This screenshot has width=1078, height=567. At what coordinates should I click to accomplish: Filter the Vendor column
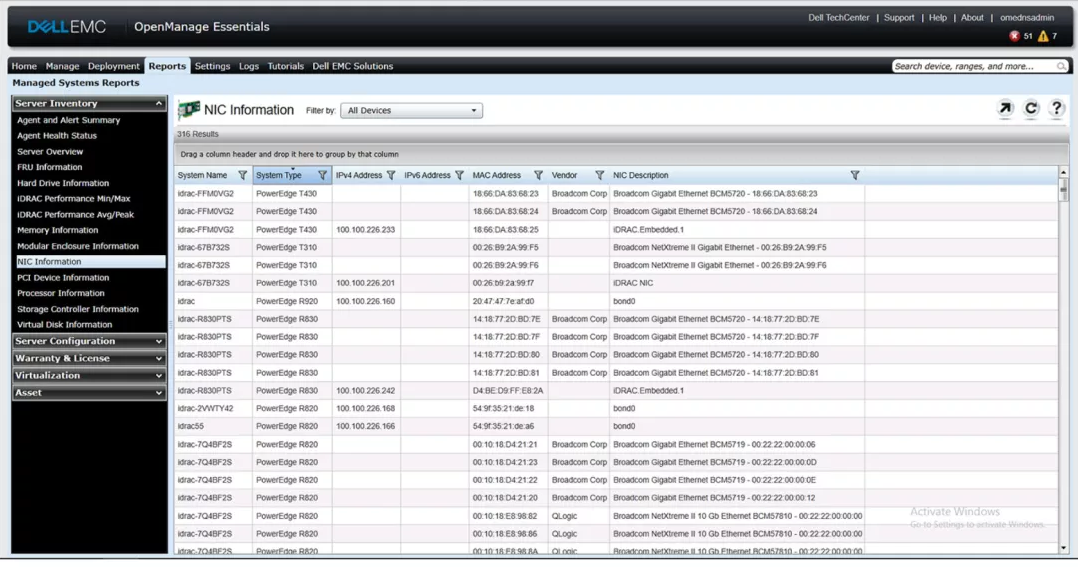(600, 175)
